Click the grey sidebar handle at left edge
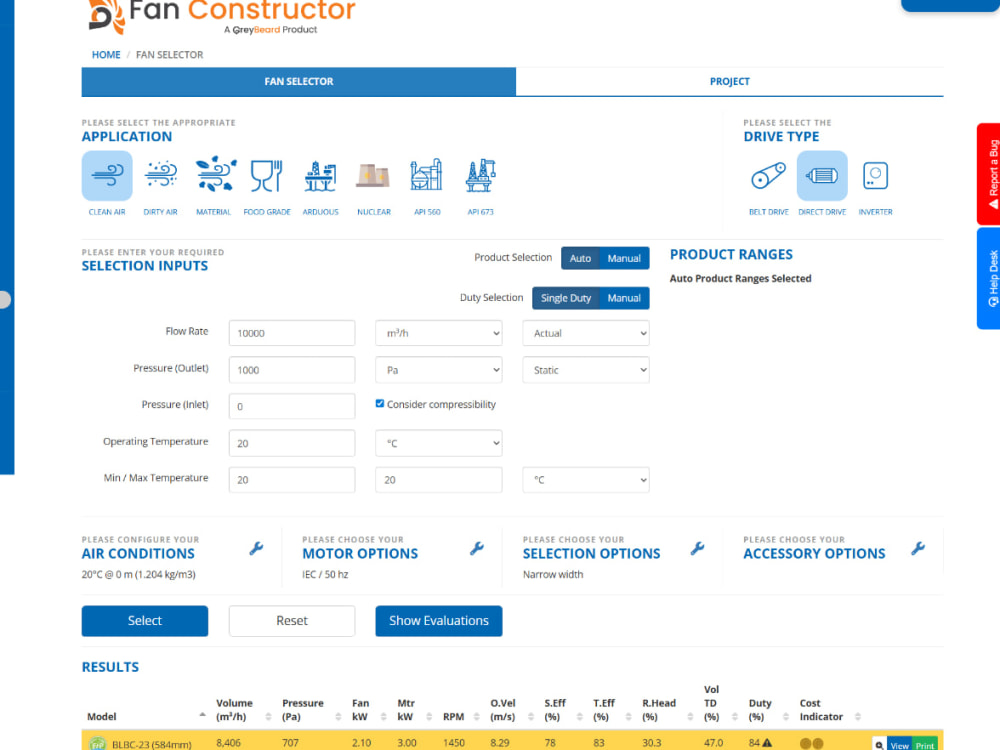 tap(5, 300)
